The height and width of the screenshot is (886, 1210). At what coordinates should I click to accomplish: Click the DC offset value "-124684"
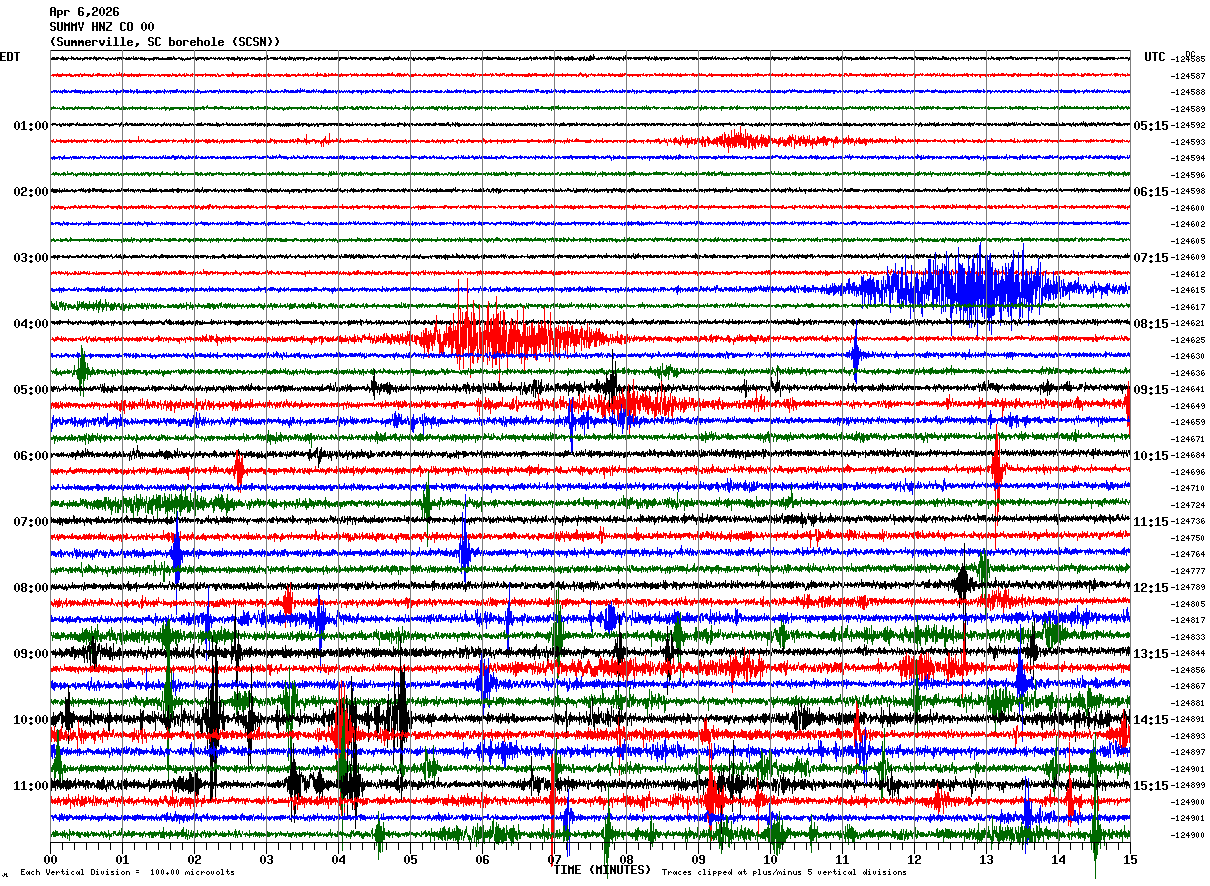click(1187, 456)
